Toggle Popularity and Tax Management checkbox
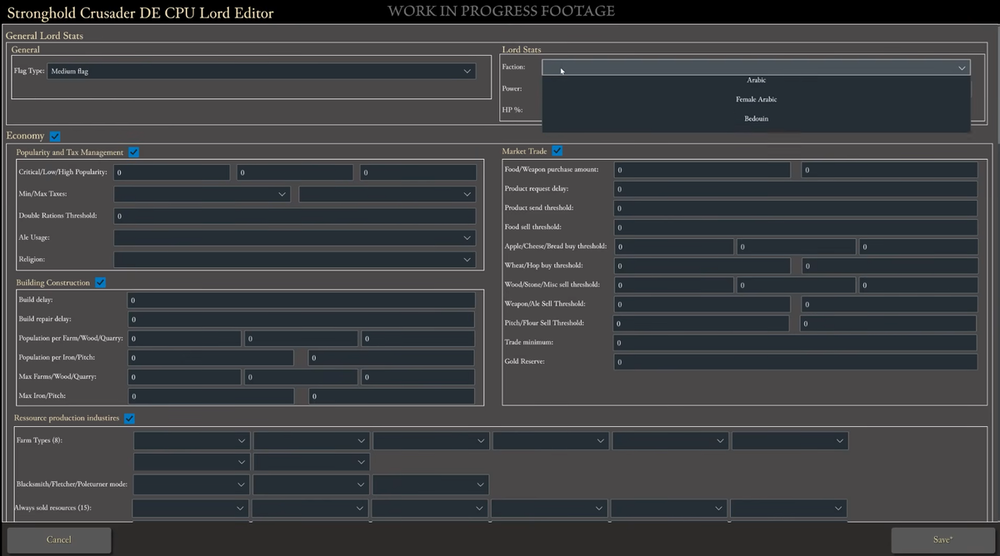 point(134,152)
